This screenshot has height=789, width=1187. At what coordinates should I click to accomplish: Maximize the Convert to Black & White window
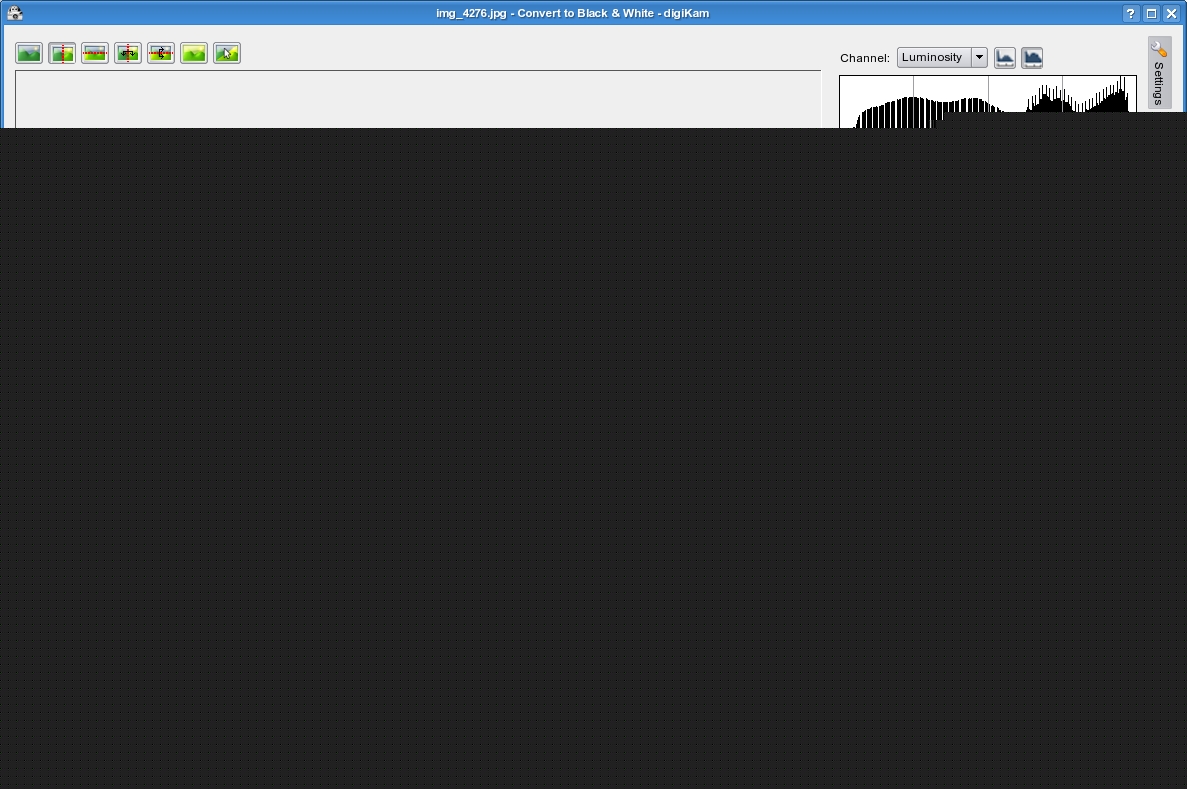[x=1151, y=13]
